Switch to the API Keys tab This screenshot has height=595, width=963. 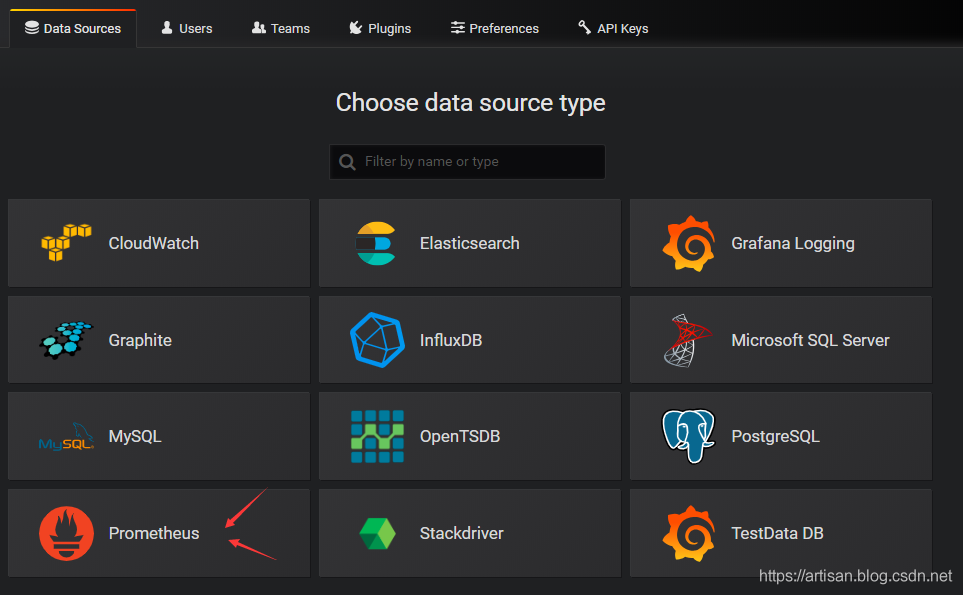point(613,28)
